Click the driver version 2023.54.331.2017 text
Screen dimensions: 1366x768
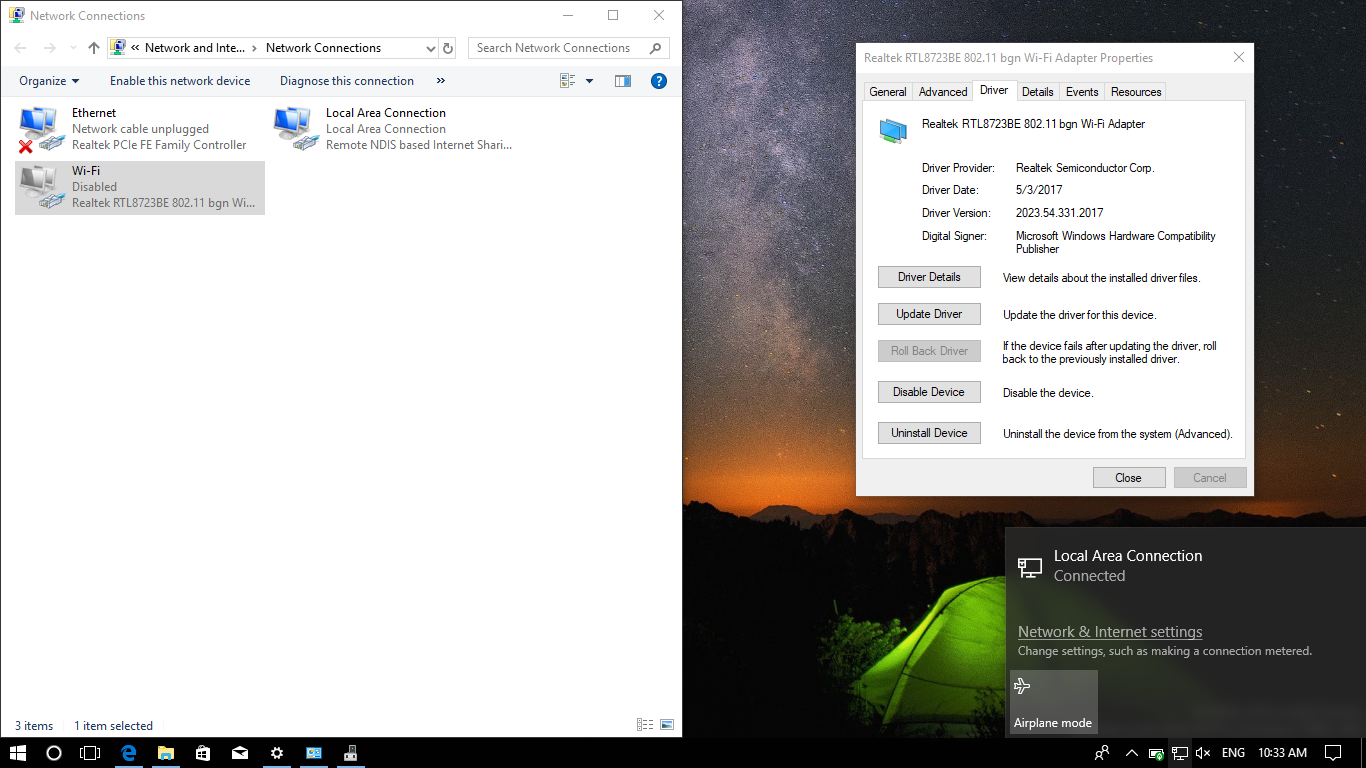[x=1059, y=213]
